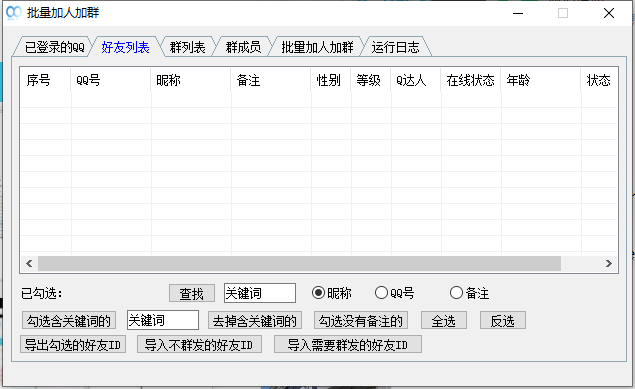Go to the 群成员 tab
Screen dimensions: 635x389
click(x=243, y=47)
